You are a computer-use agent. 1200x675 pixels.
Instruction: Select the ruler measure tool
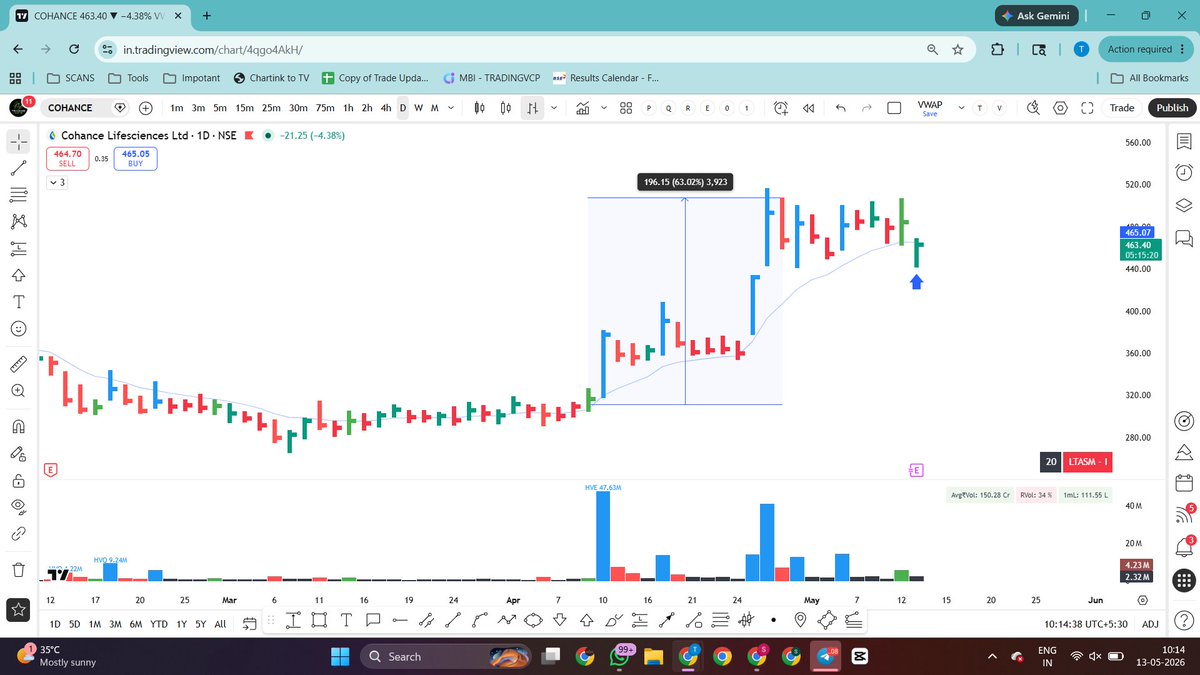[18, 363]
